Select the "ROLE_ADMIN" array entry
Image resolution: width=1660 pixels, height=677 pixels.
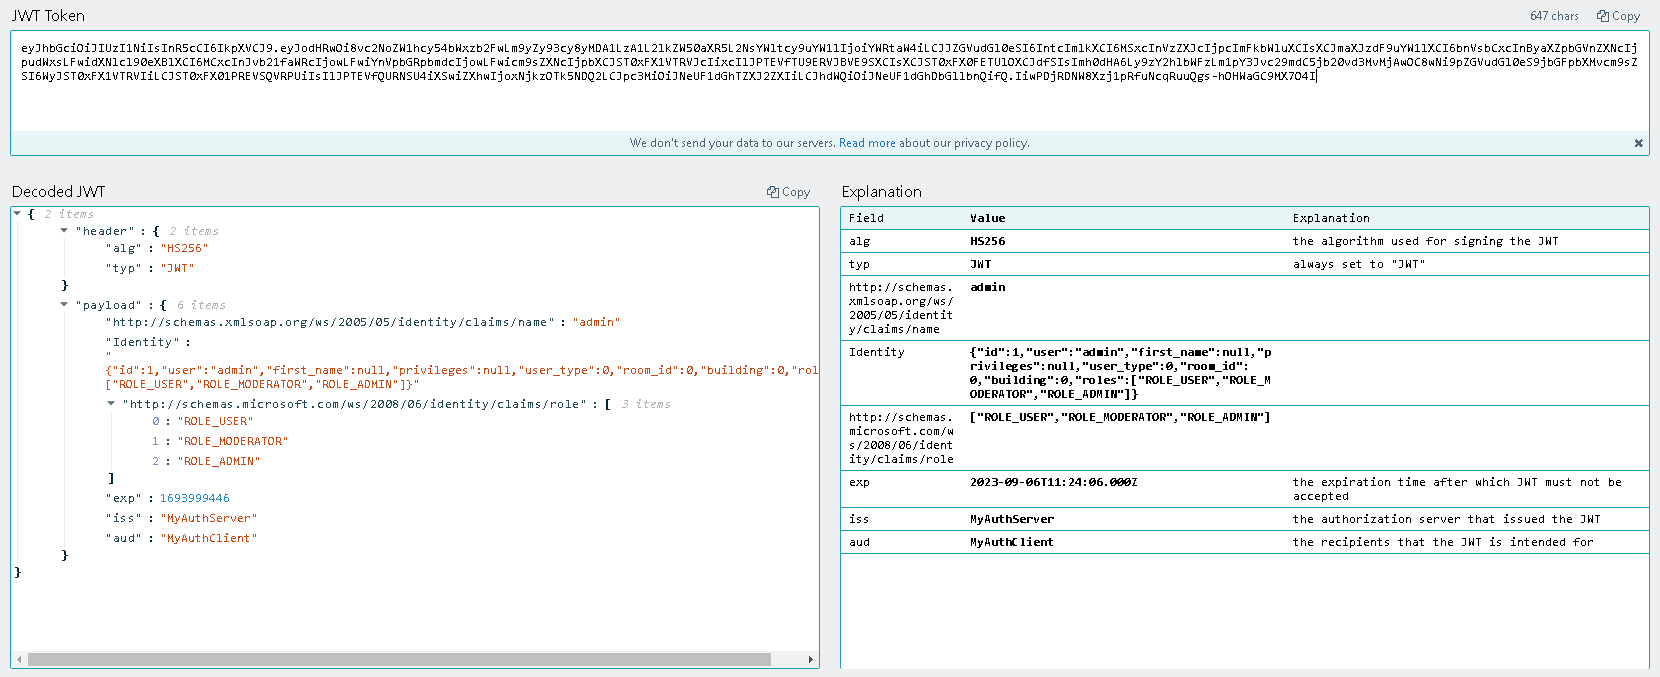tap(218, 461)
